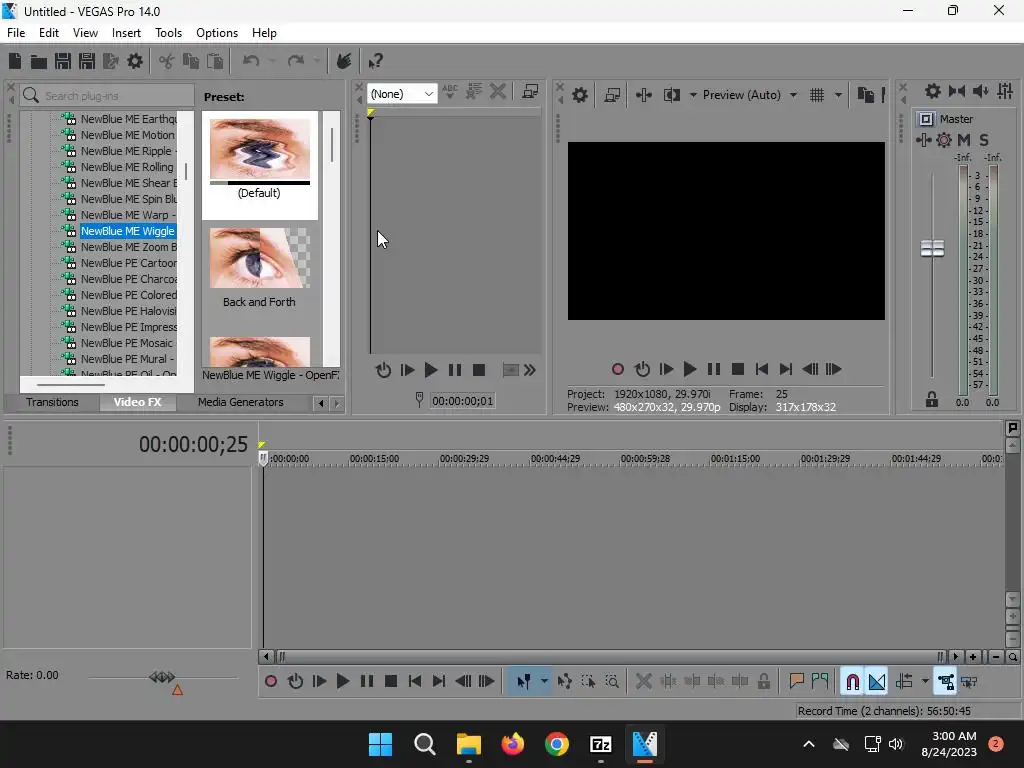Toggle Enable Snapping magnet icon
The width and height of the screenshot is (1024, 768).
pyautogui.click(x=853, y=682)
